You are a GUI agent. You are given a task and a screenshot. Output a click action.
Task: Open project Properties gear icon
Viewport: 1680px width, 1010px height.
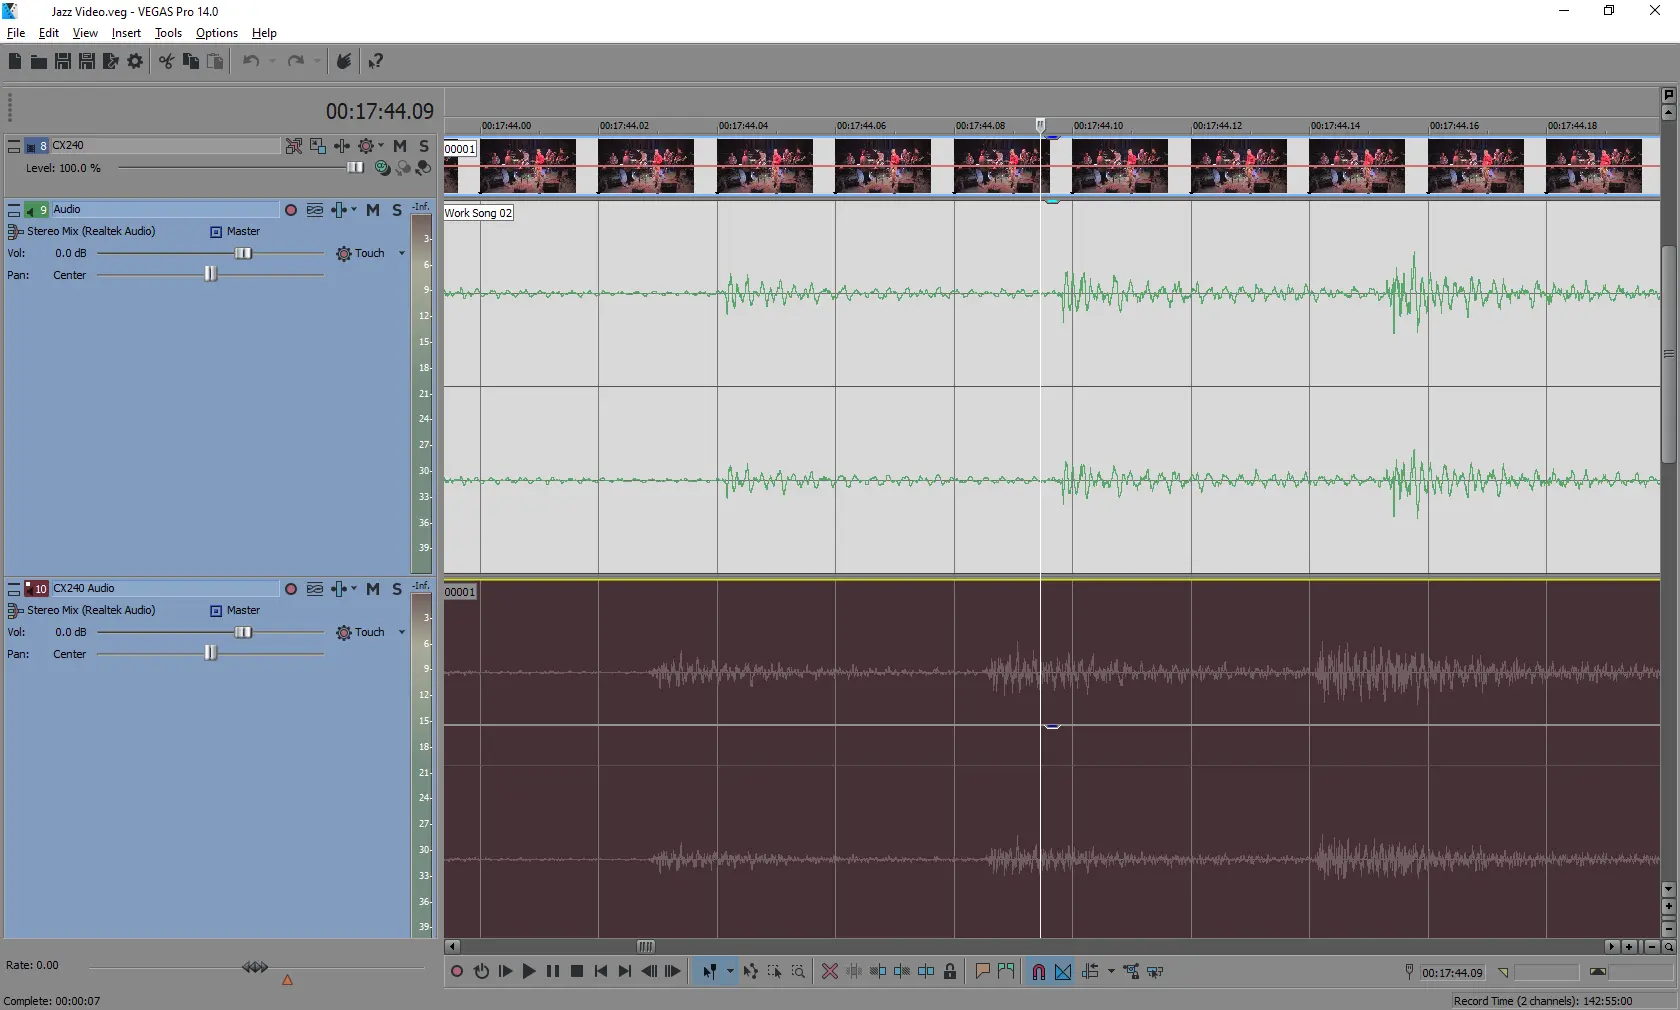(135, 62)
